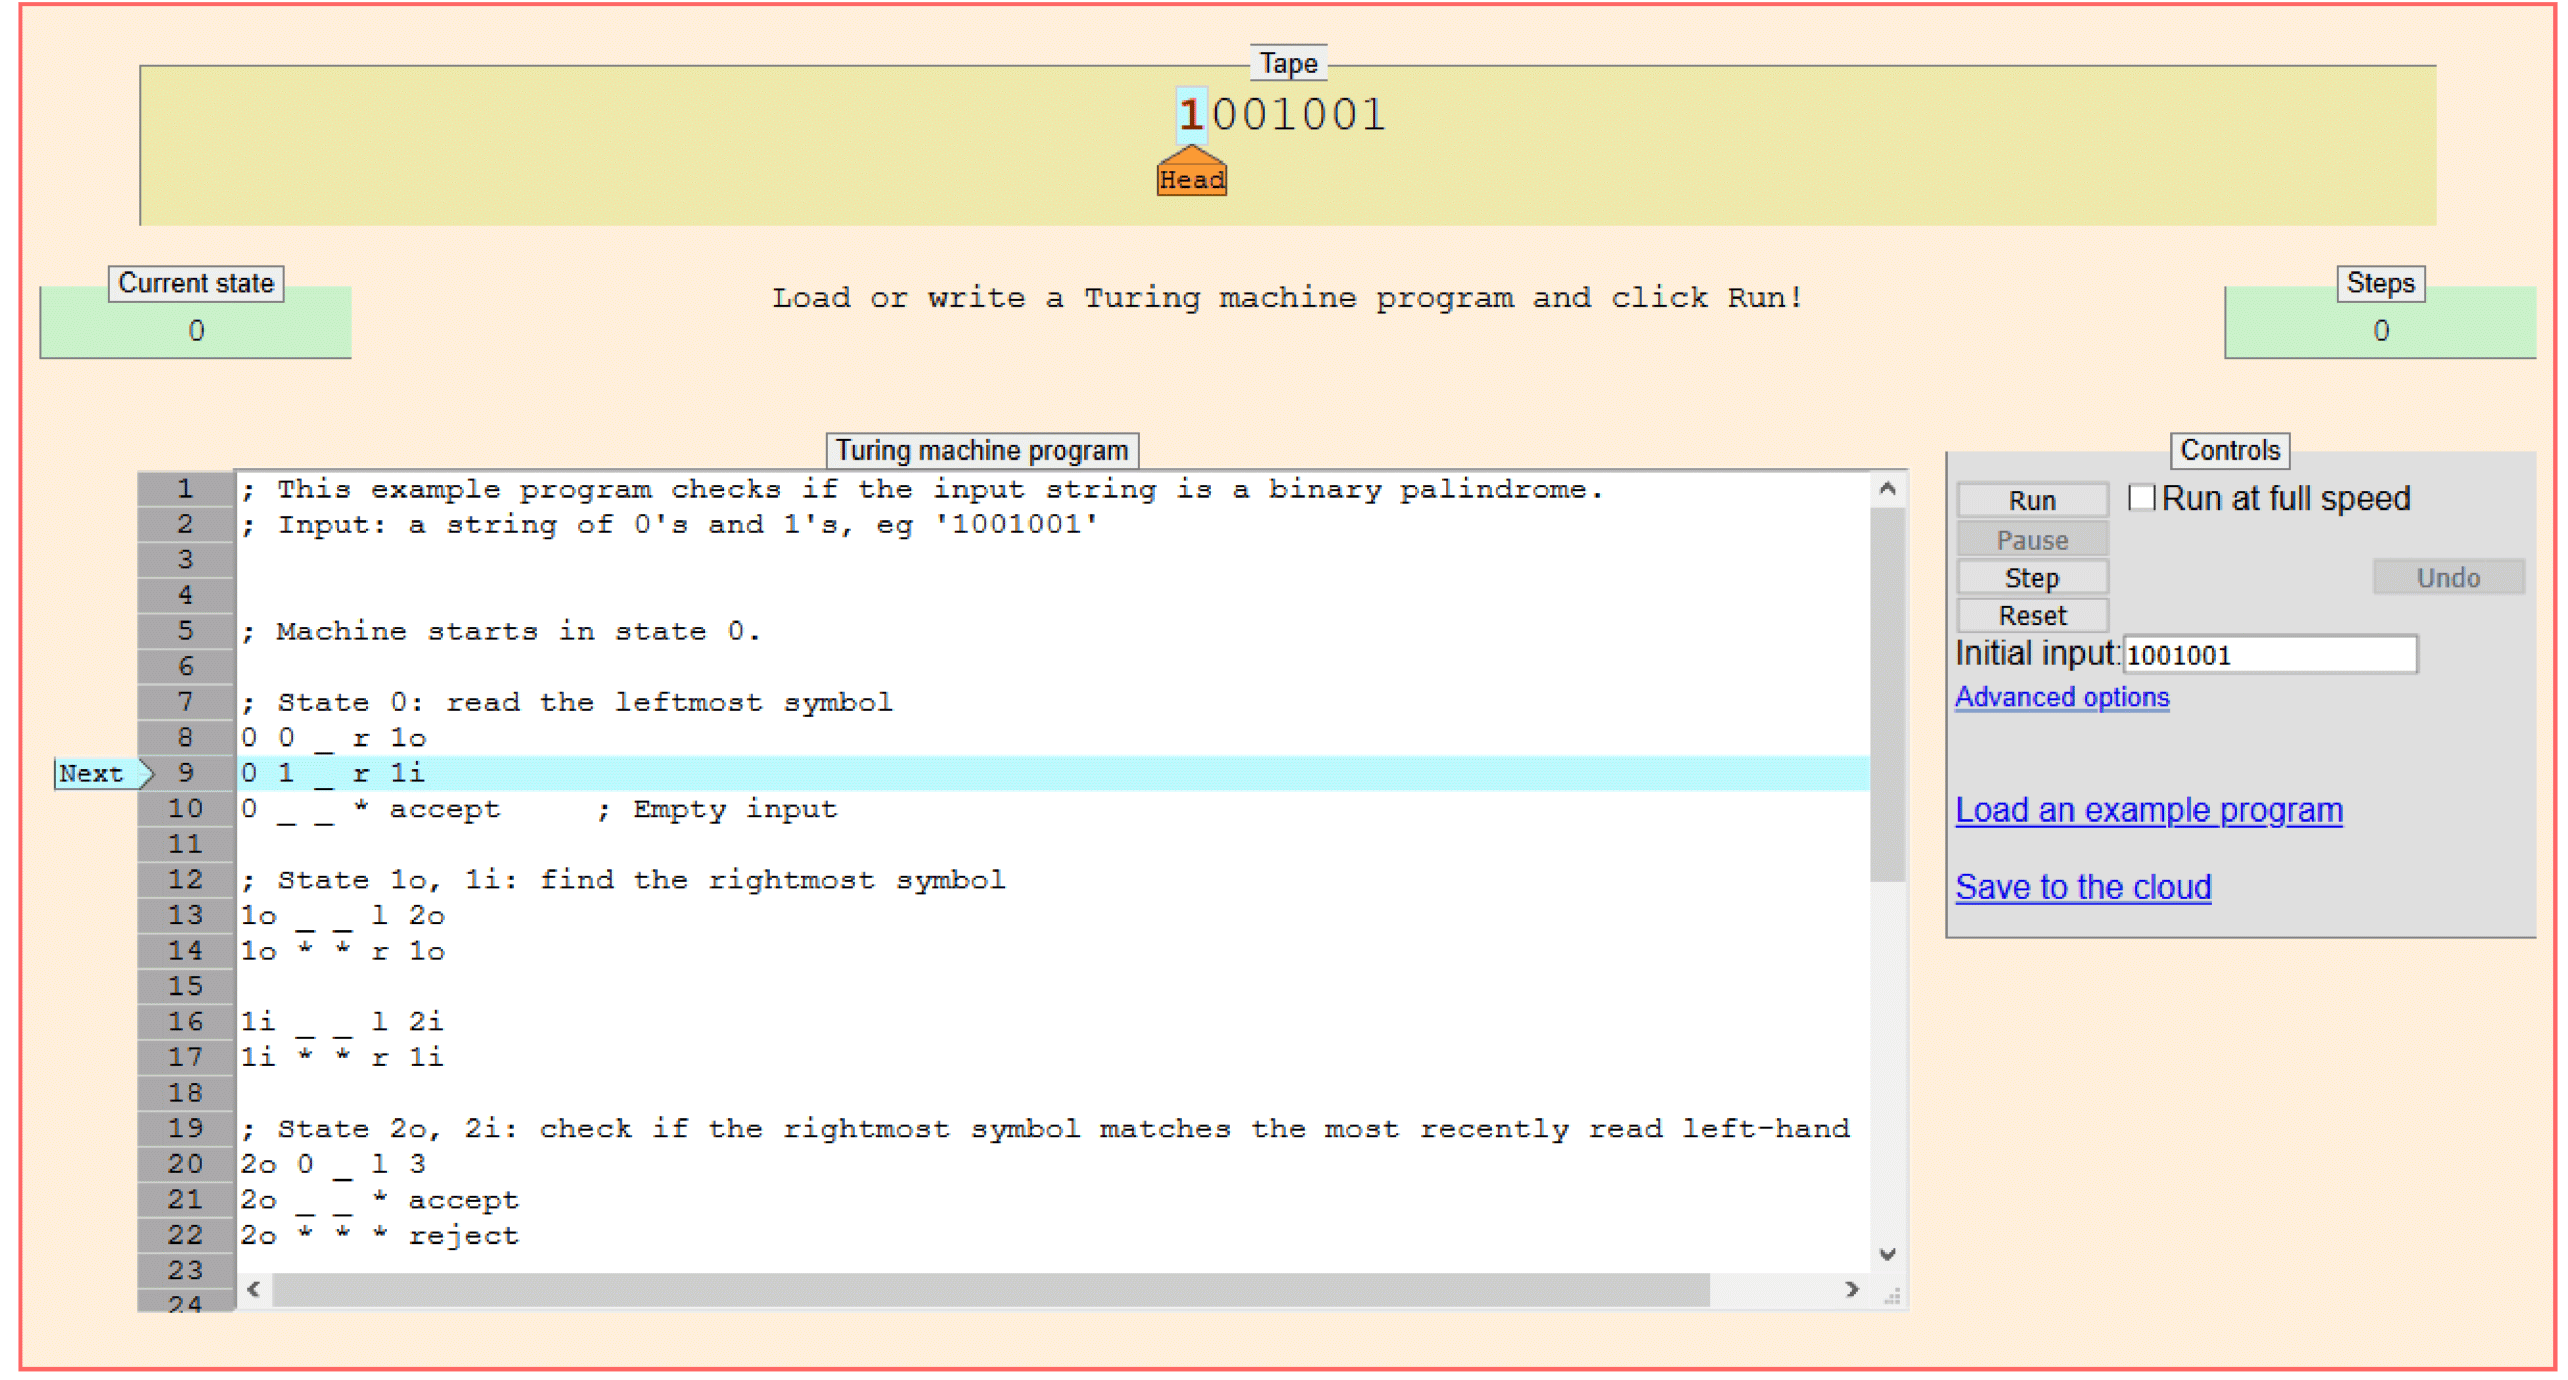This screenshot has width=2568, height=1380.
Task: Click Save to the cloud link
Action: (x=2082, y=887)
